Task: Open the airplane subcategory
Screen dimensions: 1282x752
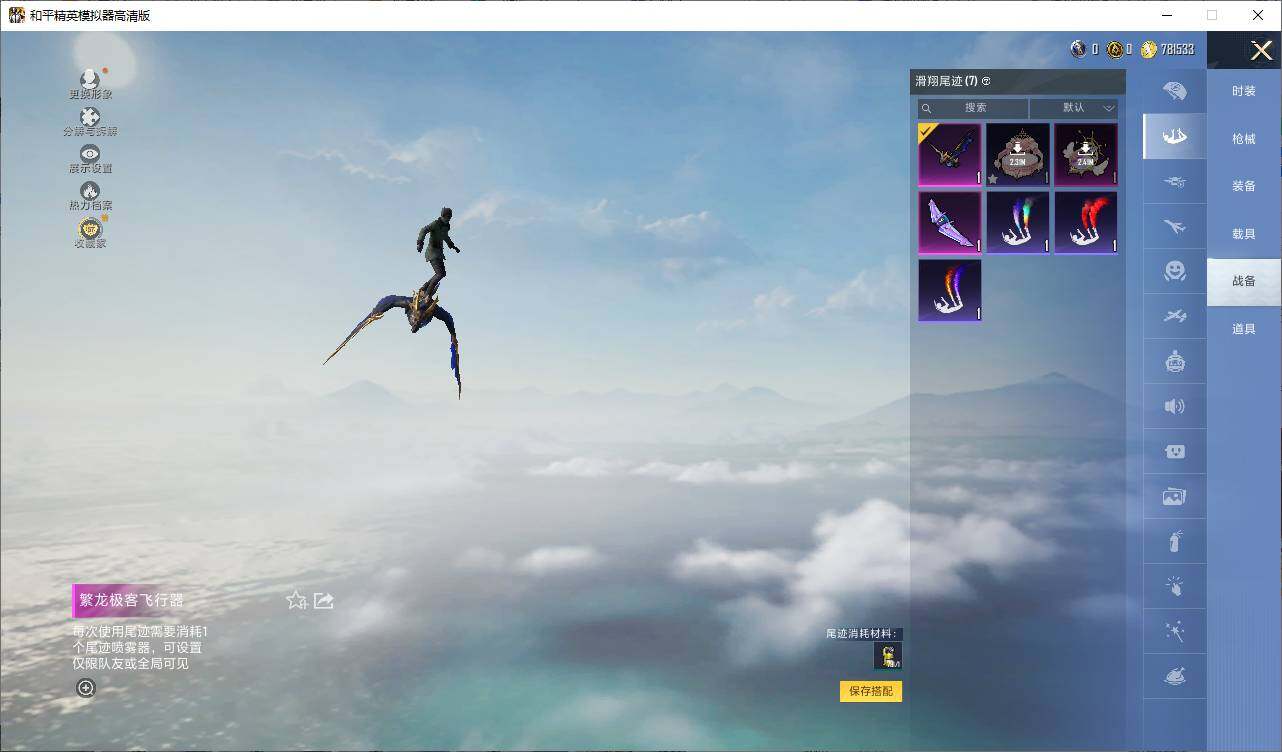Action: coord(1175,227)
